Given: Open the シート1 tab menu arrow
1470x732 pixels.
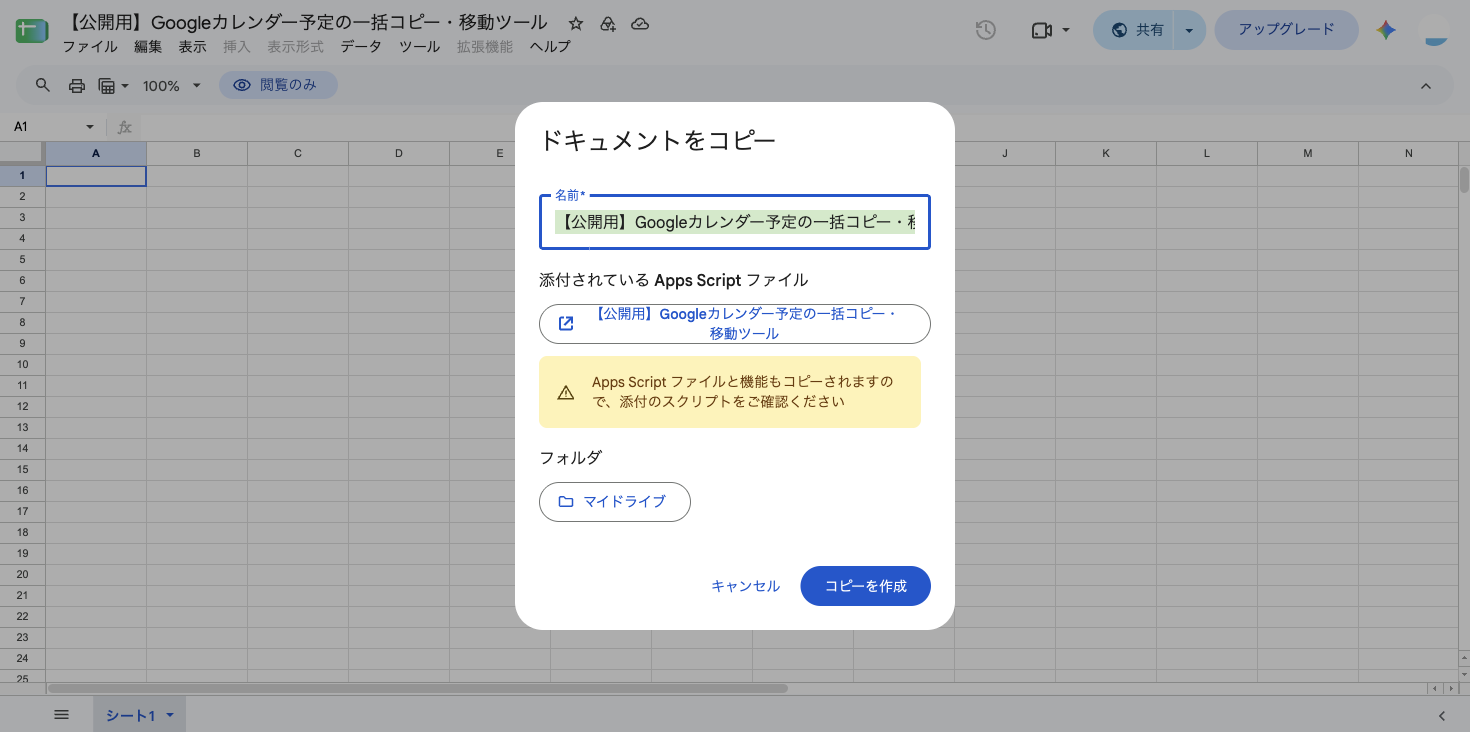Looking at the screenshot, I should (x=170, y=716).
